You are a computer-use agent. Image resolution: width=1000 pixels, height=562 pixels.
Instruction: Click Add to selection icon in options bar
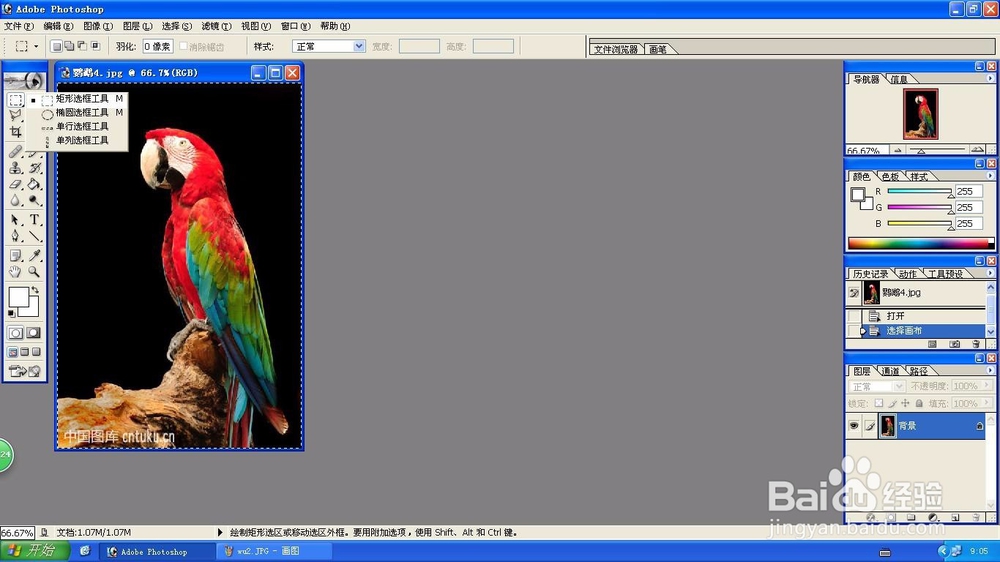(69, 46)
